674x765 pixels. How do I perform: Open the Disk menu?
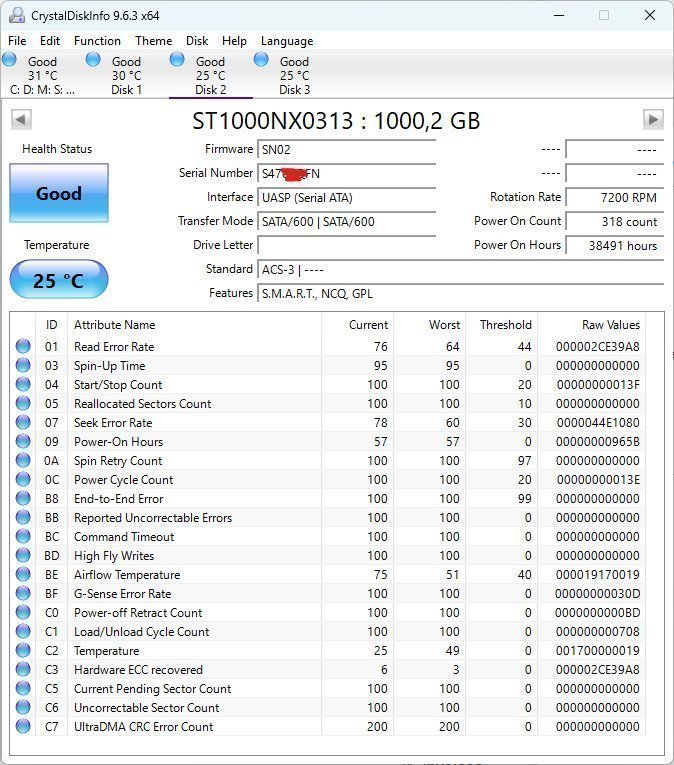click(197, 41)
